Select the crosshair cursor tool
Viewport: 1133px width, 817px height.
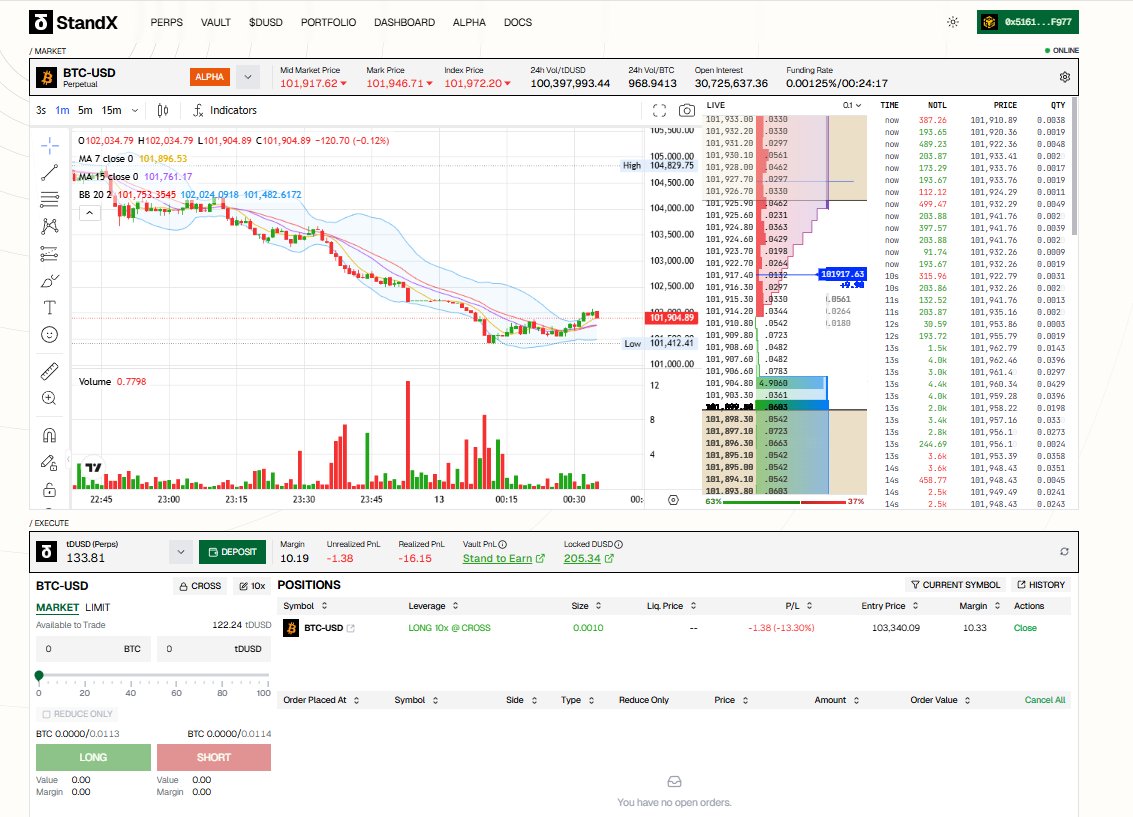(x=50, y=146)
